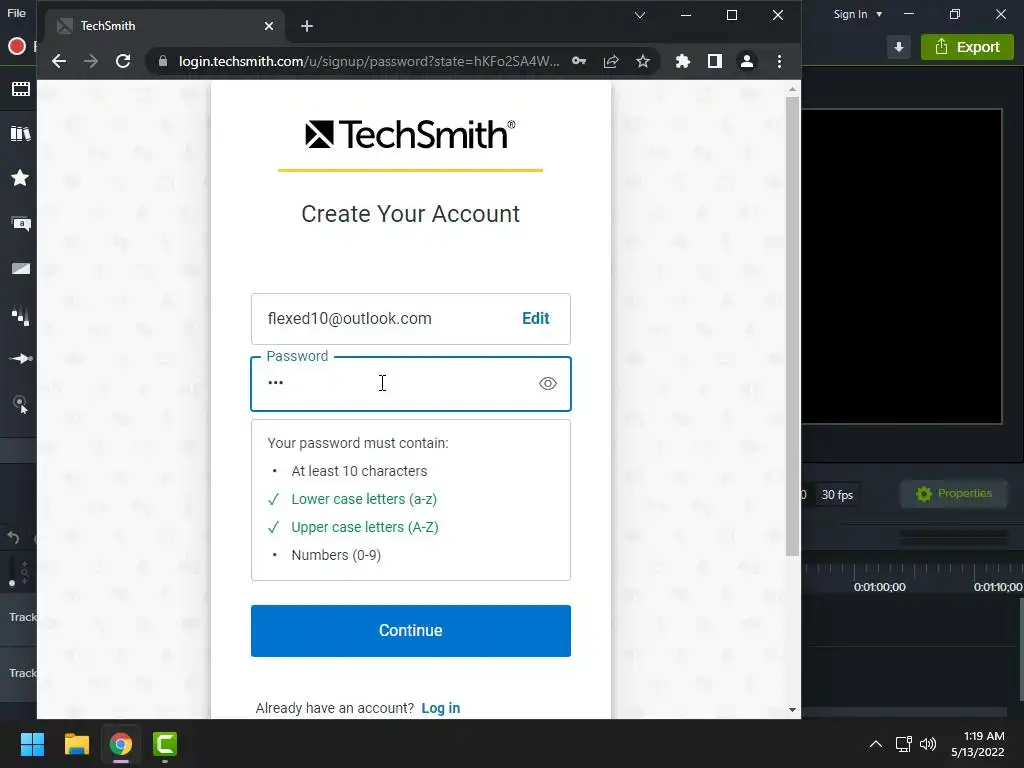Click 'Upper case letters (A-Z)' requirement text
This screenshot has width=1024, height=768.
[x=365, y=528]
